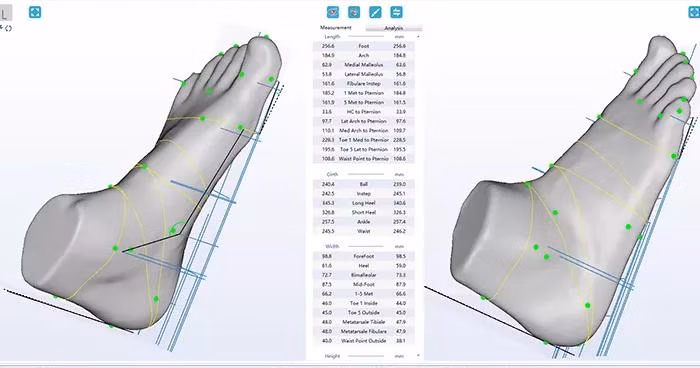
Task: Select the Heel width row label
Action: [x=364, y=266]
